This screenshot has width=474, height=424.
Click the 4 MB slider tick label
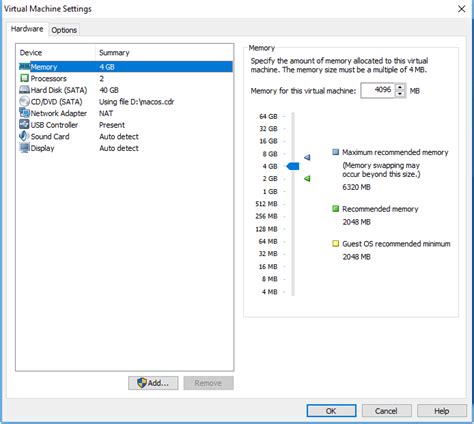click(270, 292)
